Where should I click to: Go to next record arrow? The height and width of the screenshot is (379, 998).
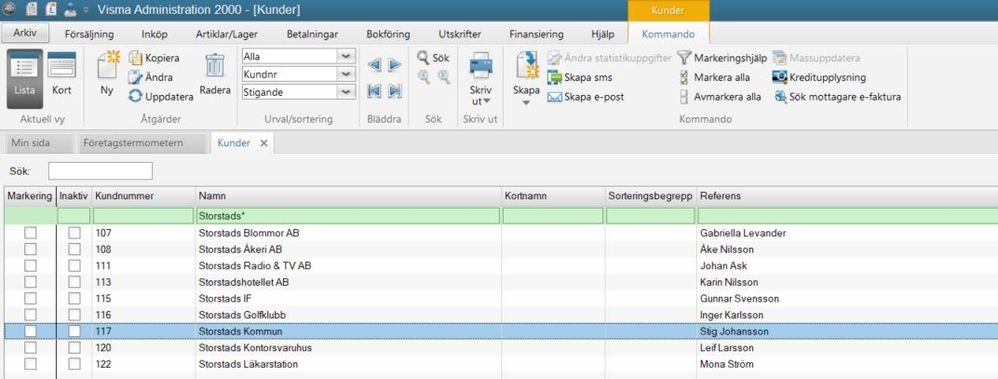pyautogui.click(x=395, y=64)
